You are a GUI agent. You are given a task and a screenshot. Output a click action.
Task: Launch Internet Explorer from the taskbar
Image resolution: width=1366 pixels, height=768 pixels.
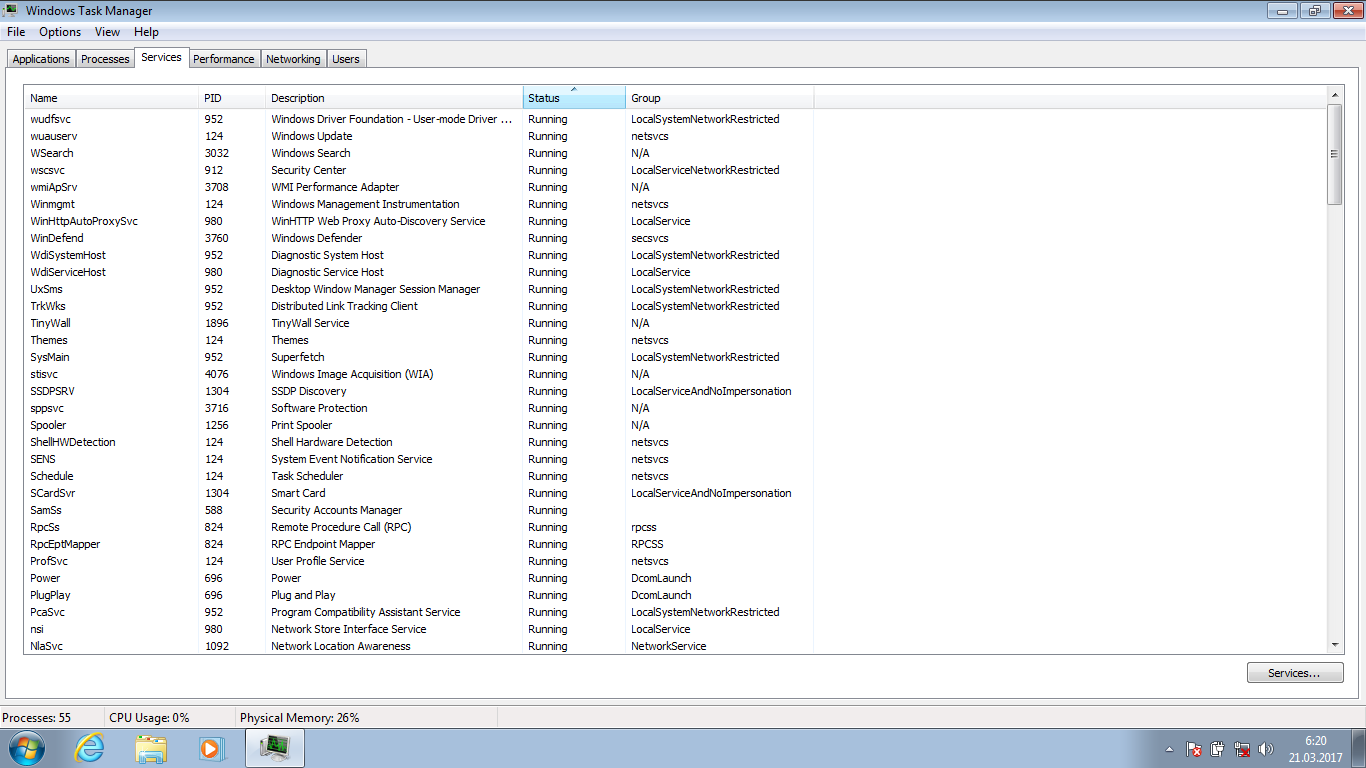(90, 748)
